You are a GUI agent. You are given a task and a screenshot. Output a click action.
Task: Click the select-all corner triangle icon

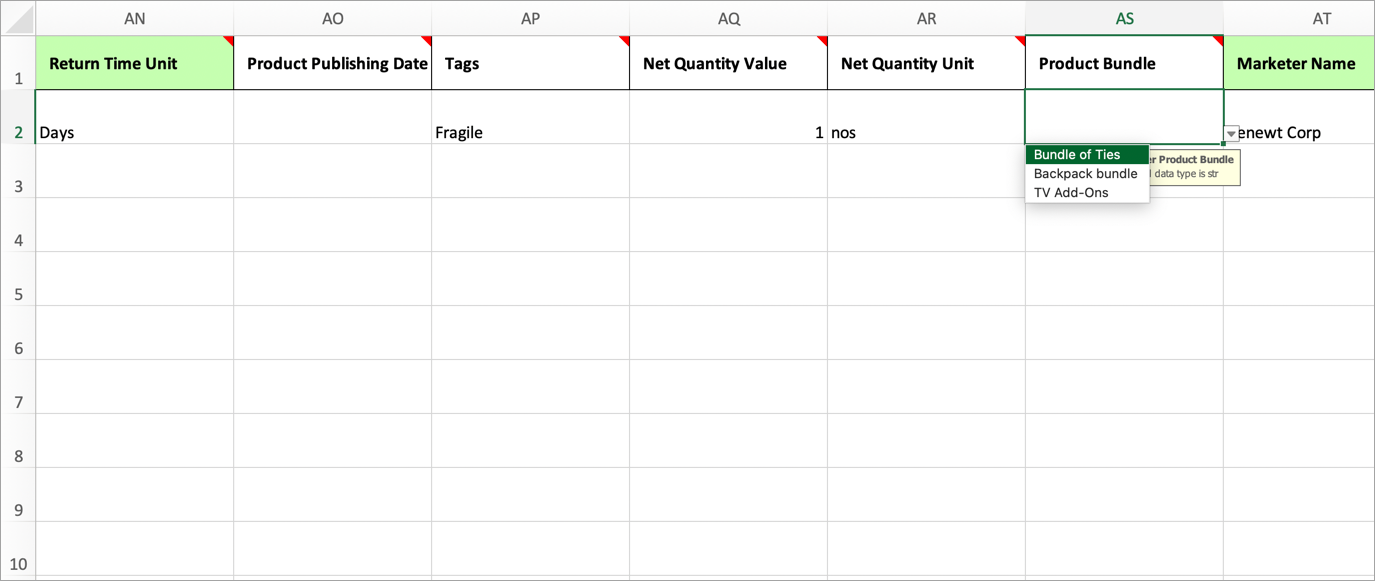click(18, 18)
